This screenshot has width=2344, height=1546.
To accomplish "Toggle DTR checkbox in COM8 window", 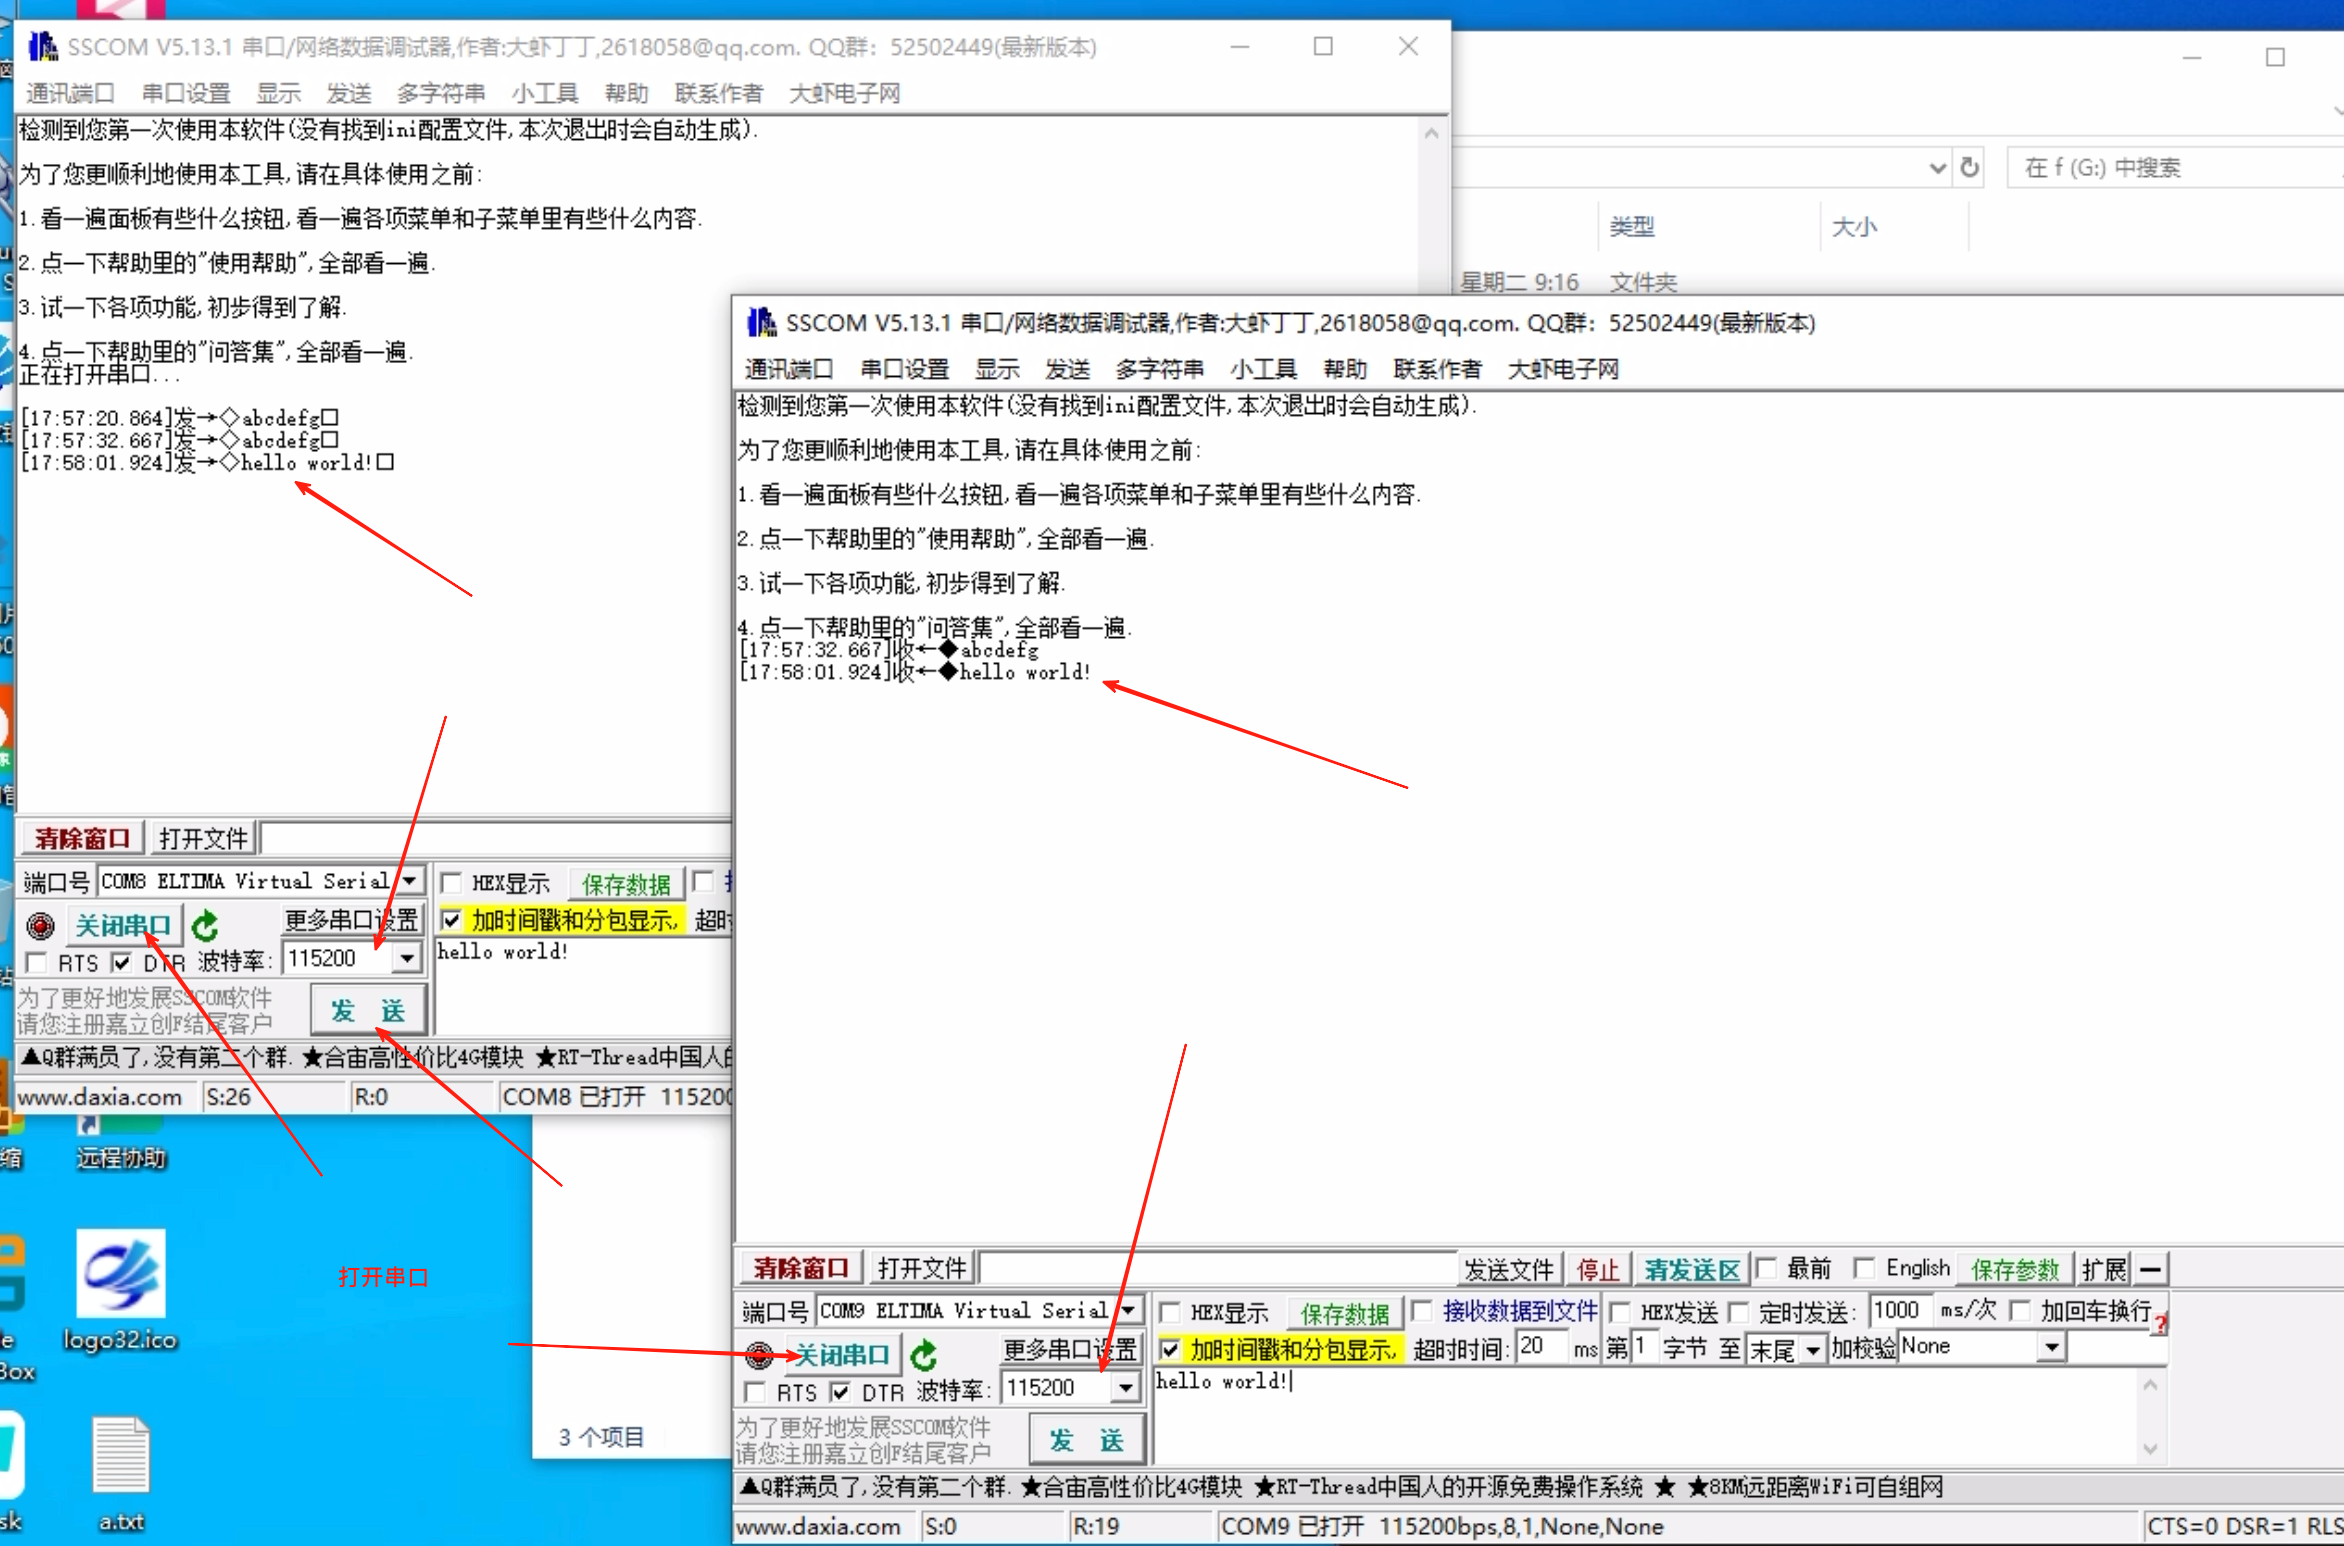I will pyautogui.click(x=121, y=962).
